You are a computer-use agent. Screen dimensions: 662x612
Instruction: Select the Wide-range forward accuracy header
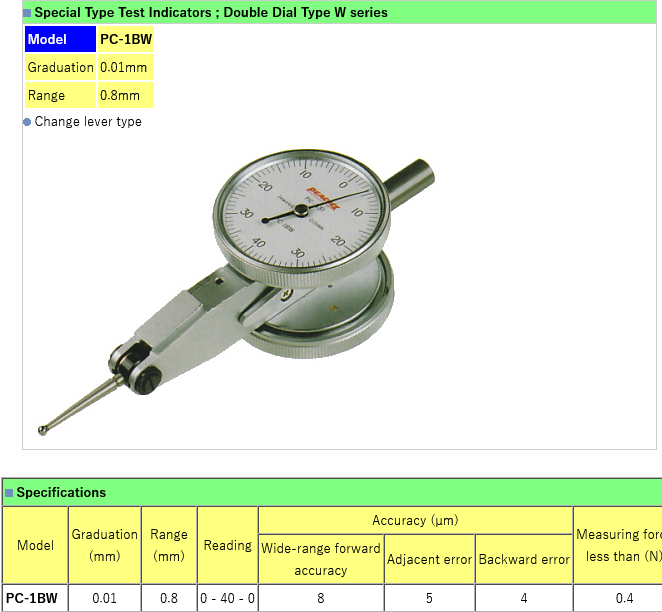321,559
